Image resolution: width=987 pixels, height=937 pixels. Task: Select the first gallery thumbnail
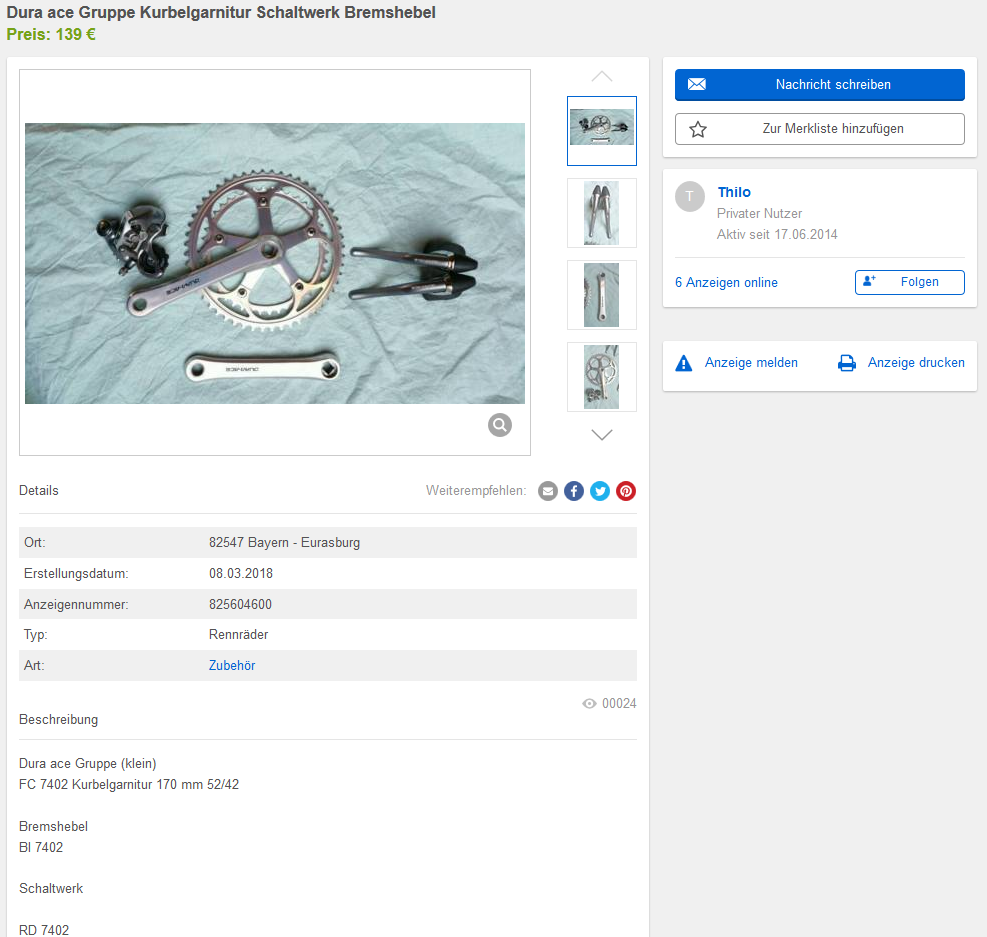(601, 131)
